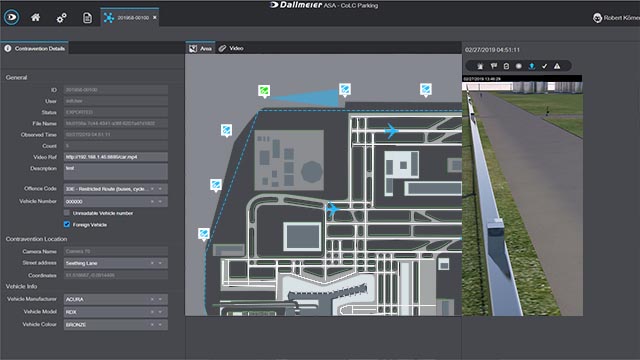The image size is (640, 360).
Task: Select the camera marker nearest the map's upper-left corner bend
Action: (227, 131)
